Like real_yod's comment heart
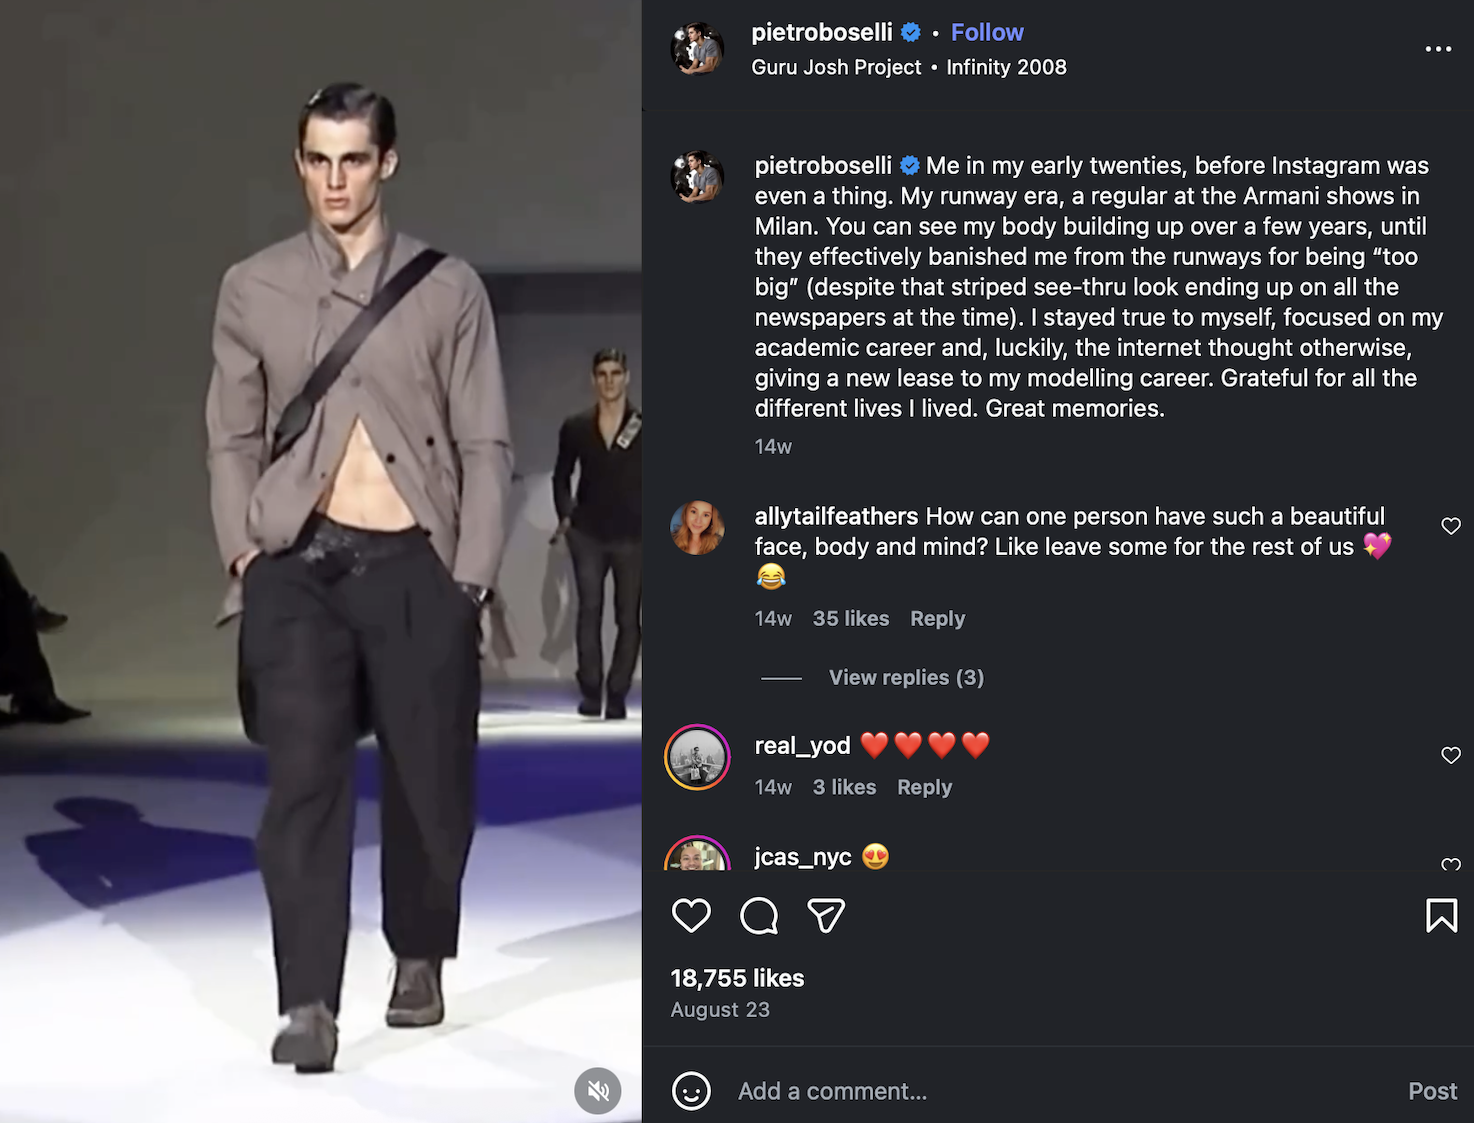 1451,755
